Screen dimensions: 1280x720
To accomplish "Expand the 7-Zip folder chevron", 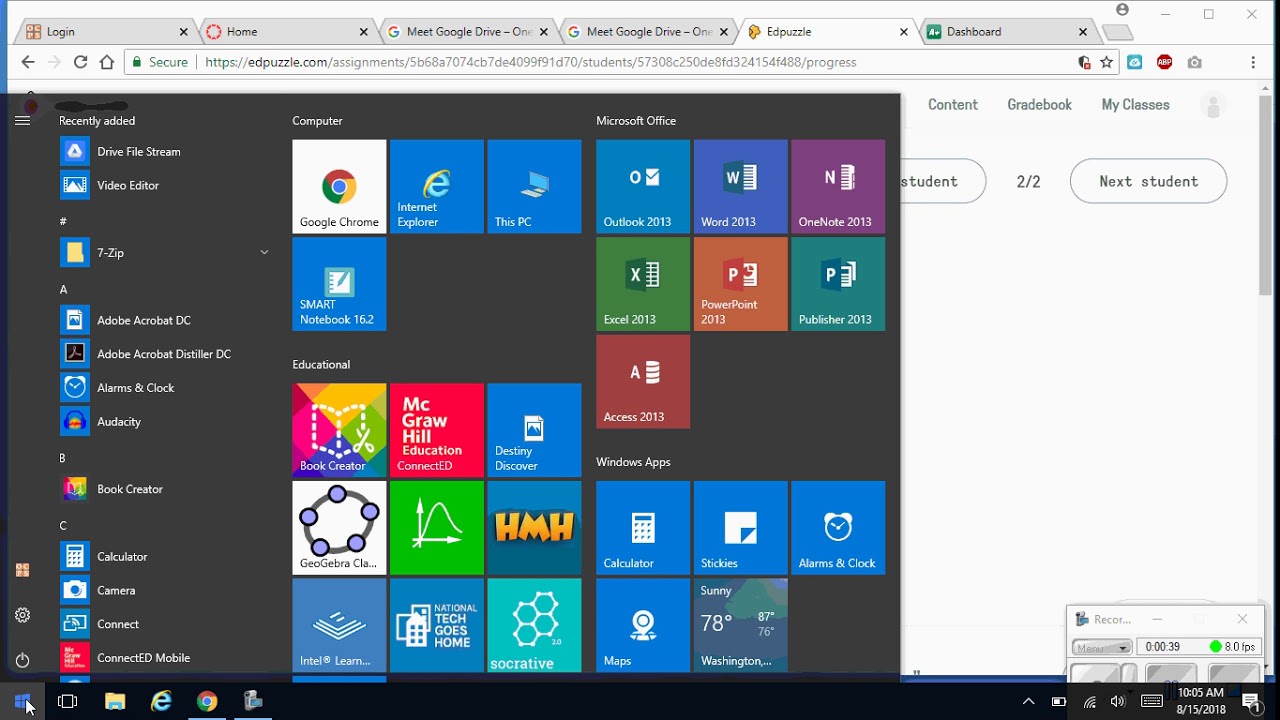I will pyautogui.click(x=264, y=253).
